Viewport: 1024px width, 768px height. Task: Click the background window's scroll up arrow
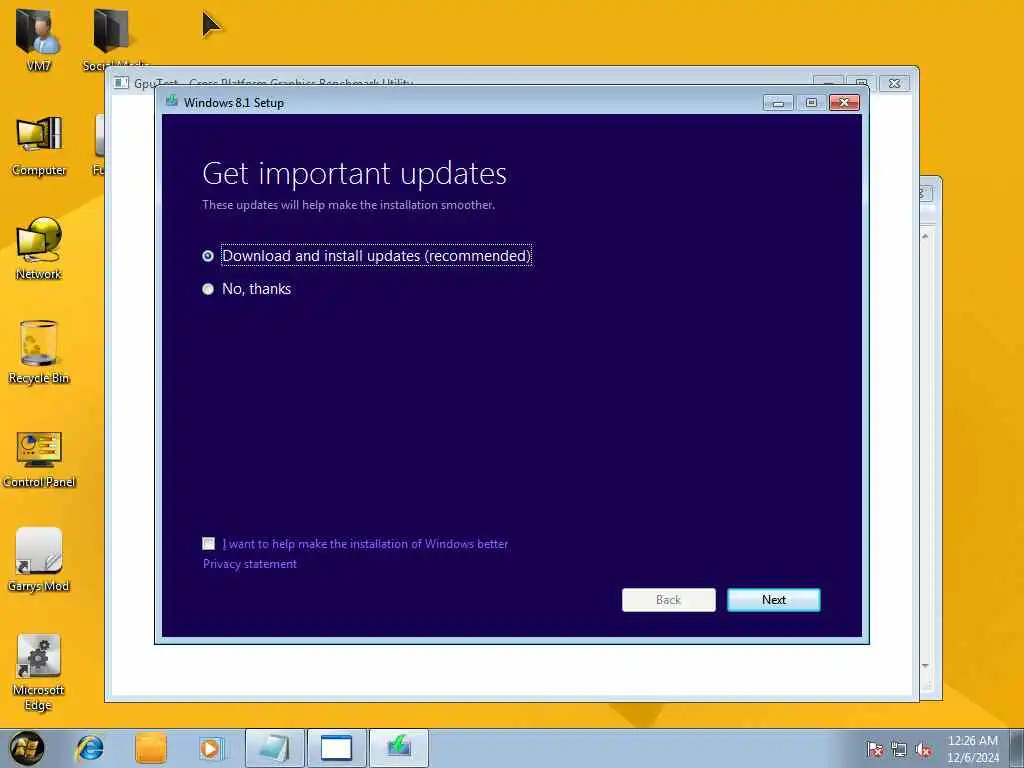click(x=925, y=236)
